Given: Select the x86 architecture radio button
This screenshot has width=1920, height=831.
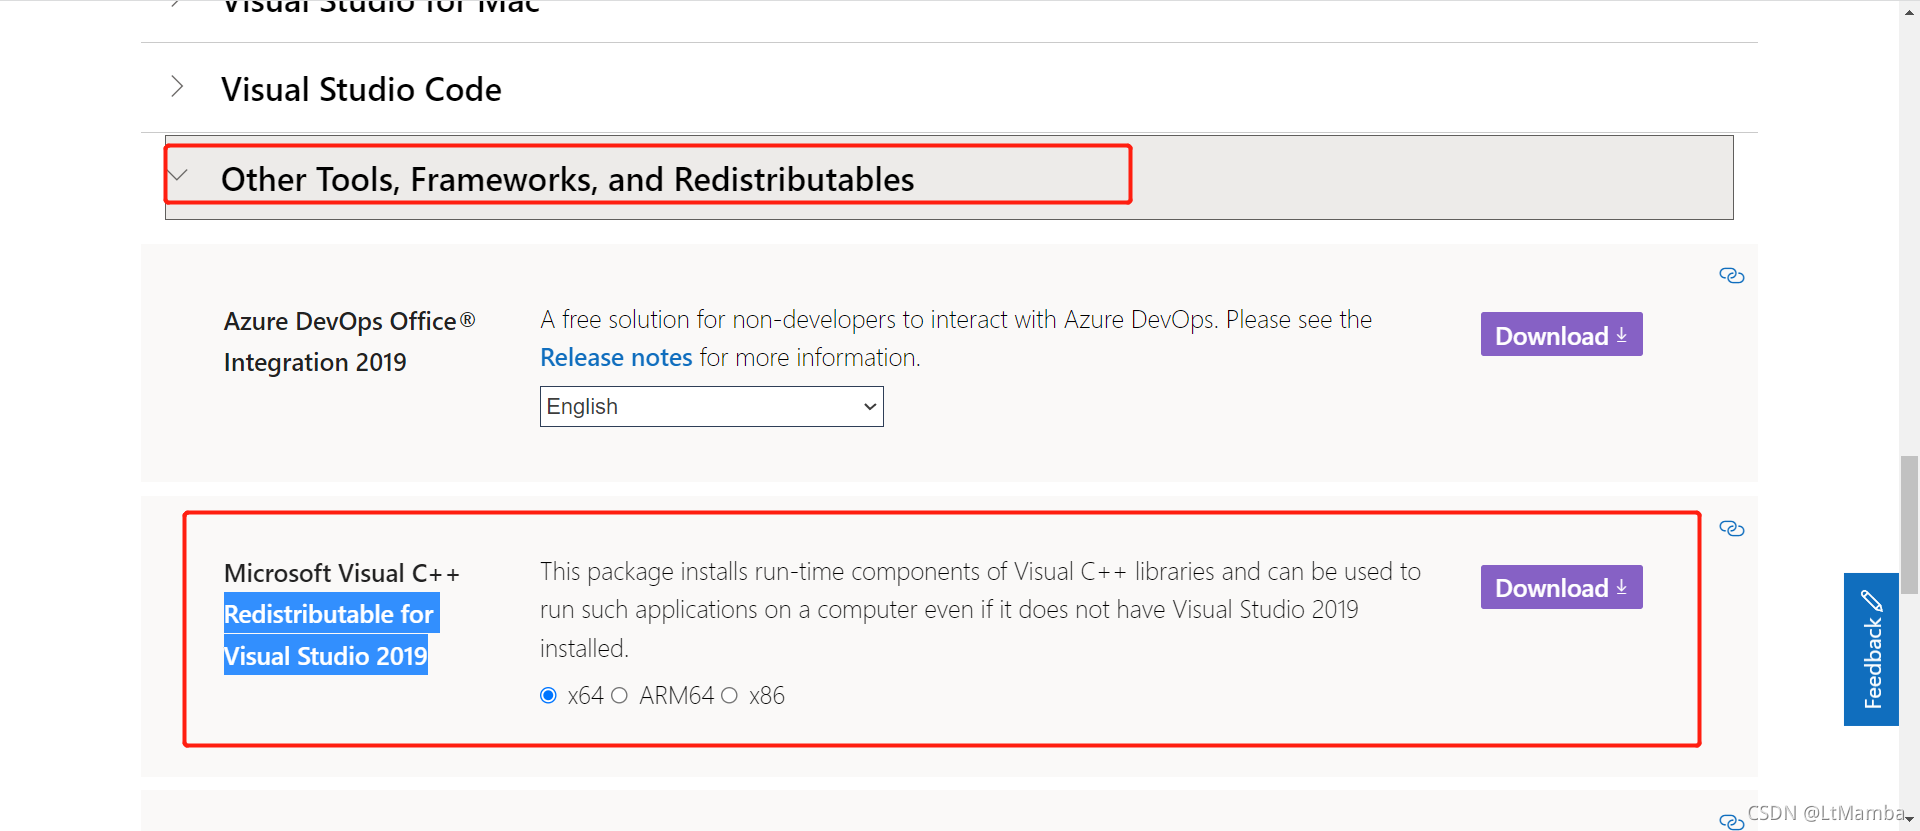Looking at the screenshot, I should pos(730,696).
